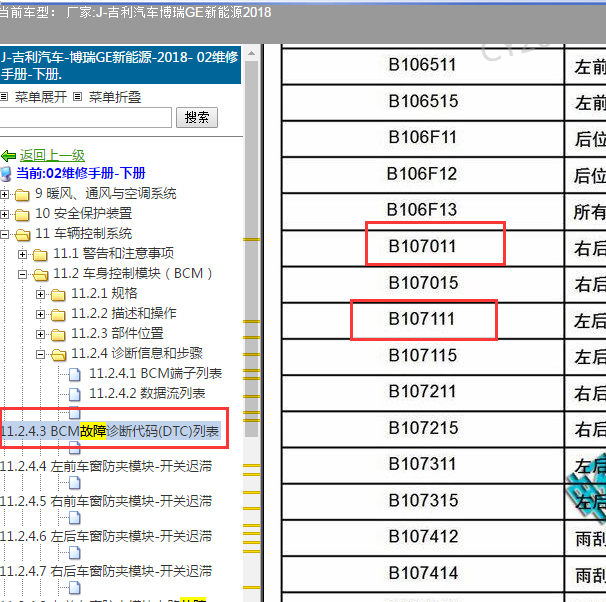Image resolution: width=606 pixels, height=602 pixels.
Task: Expand the 11.2.3 部件位置 node
Action: coord(40,334)
